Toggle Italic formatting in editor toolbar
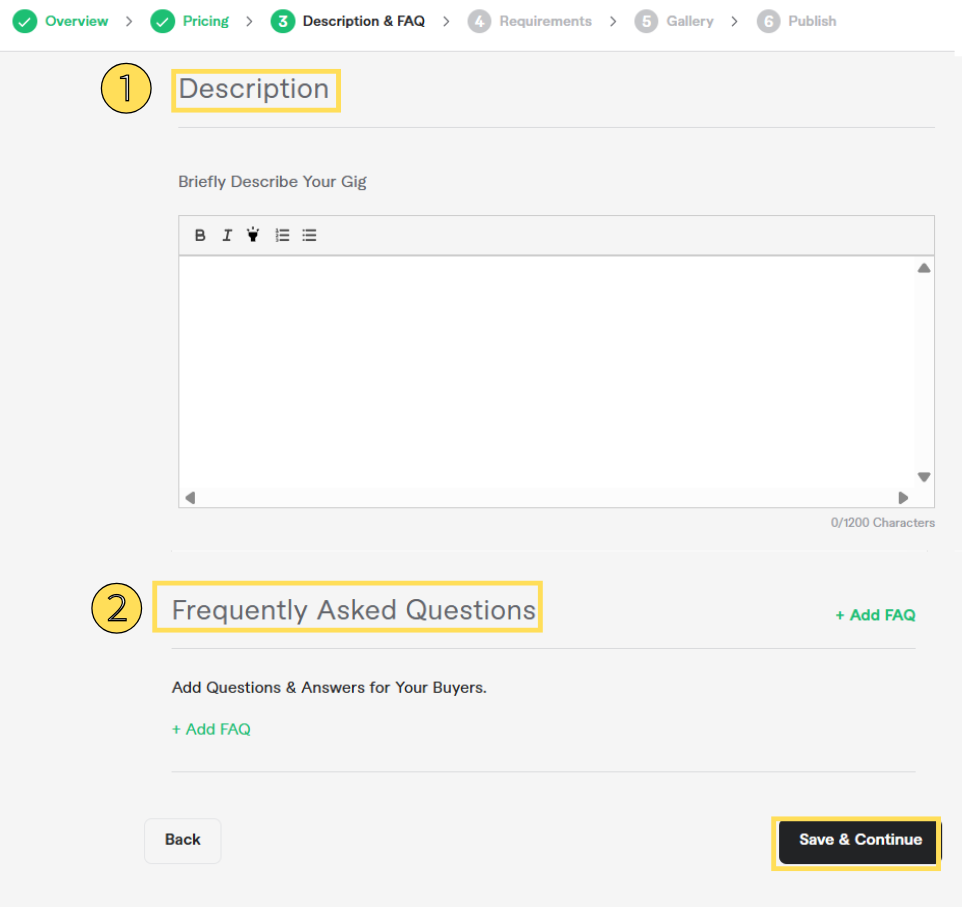 coord(227,235)
